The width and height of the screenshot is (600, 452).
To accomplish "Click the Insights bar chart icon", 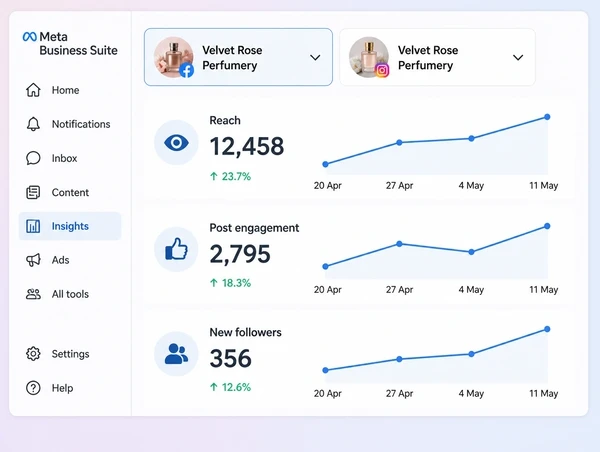I will point(33,226).
